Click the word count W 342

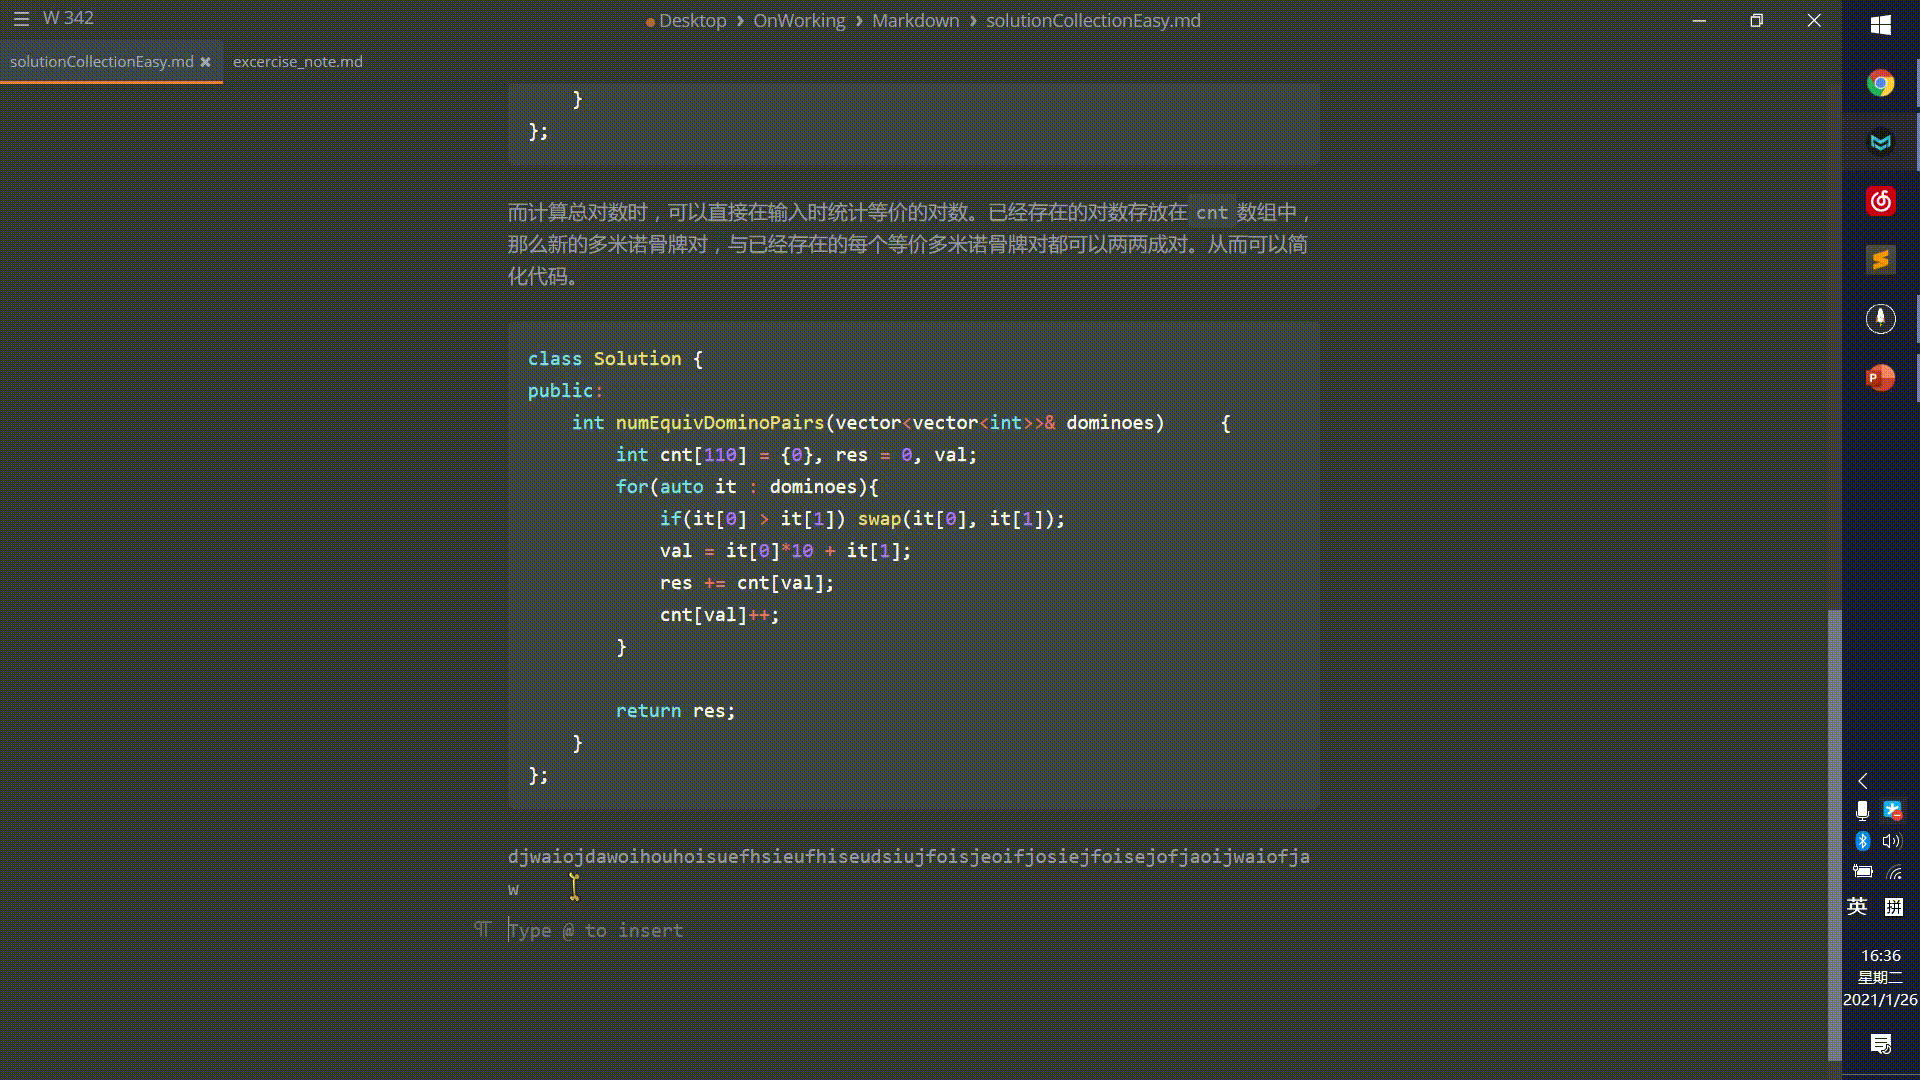click(x=68, y=18)
